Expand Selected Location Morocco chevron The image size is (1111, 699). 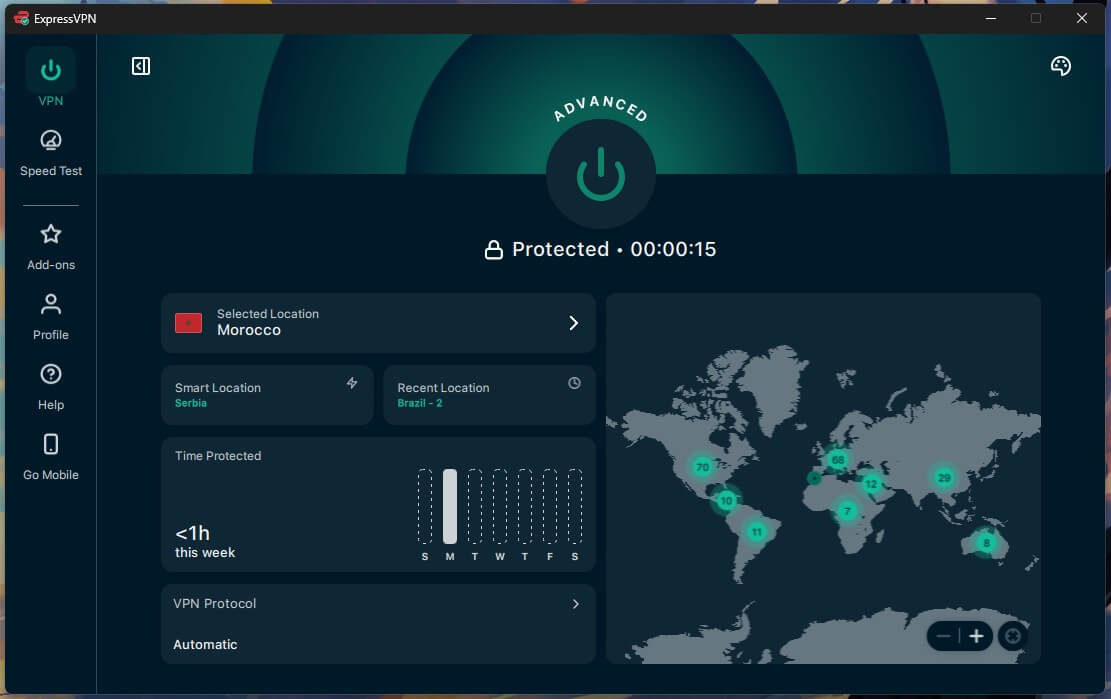click(573, 323)
